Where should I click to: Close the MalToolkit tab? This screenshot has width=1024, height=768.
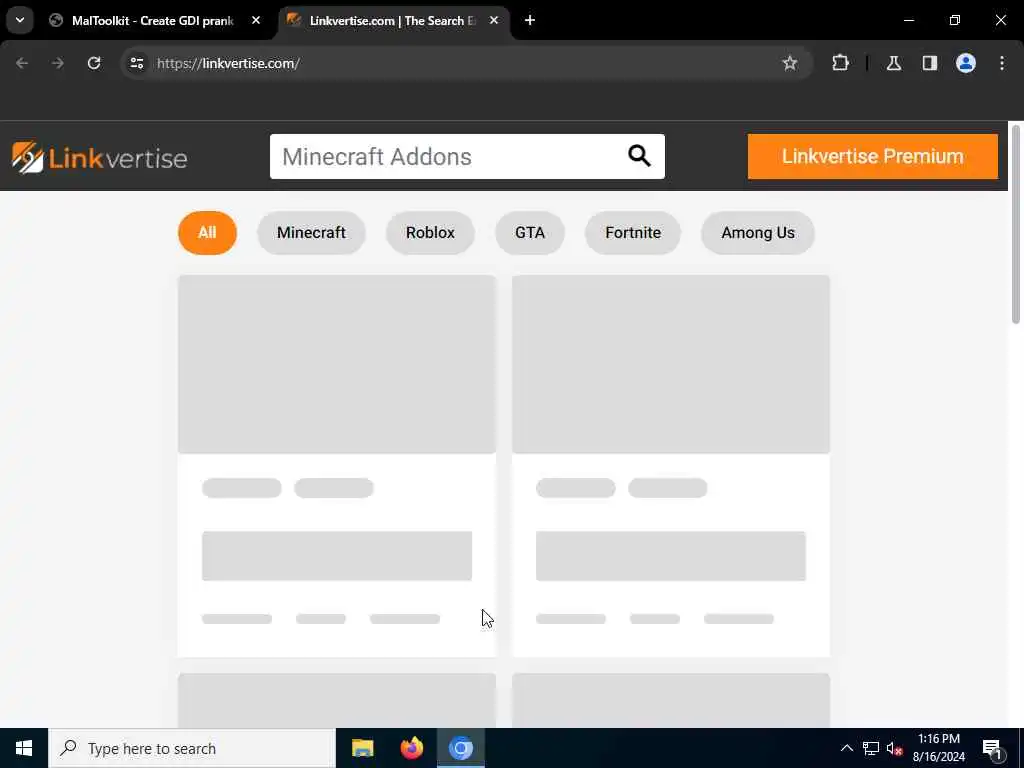coord(256,20)
